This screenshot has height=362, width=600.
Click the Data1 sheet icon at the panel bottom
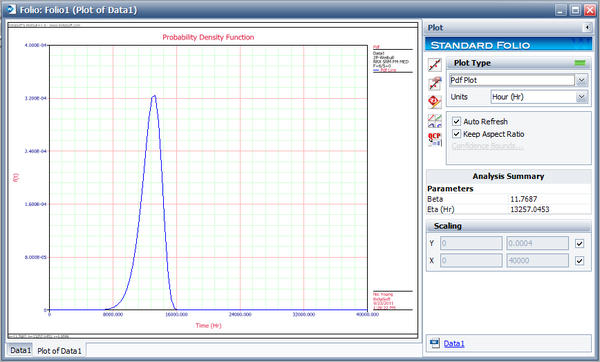434,342
